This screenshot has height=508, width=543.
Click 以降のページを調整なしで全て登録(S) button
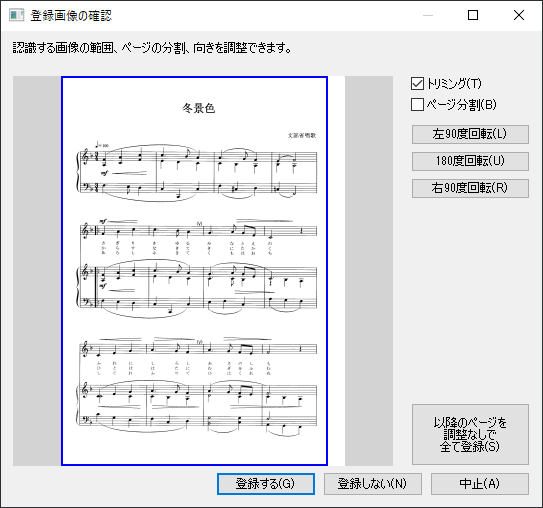point(470,434)
